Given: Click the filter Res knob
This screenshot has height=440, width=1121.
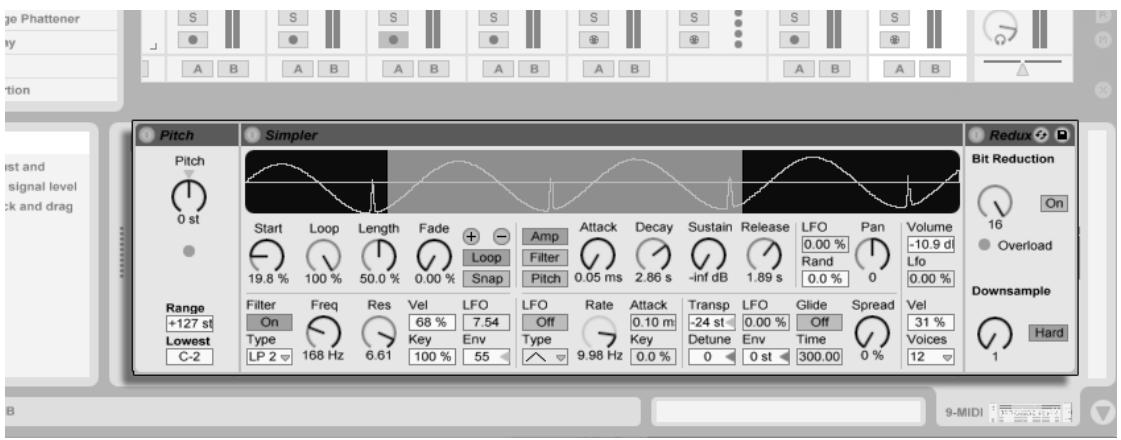Looking at the screenshot, I should (378, 331).
